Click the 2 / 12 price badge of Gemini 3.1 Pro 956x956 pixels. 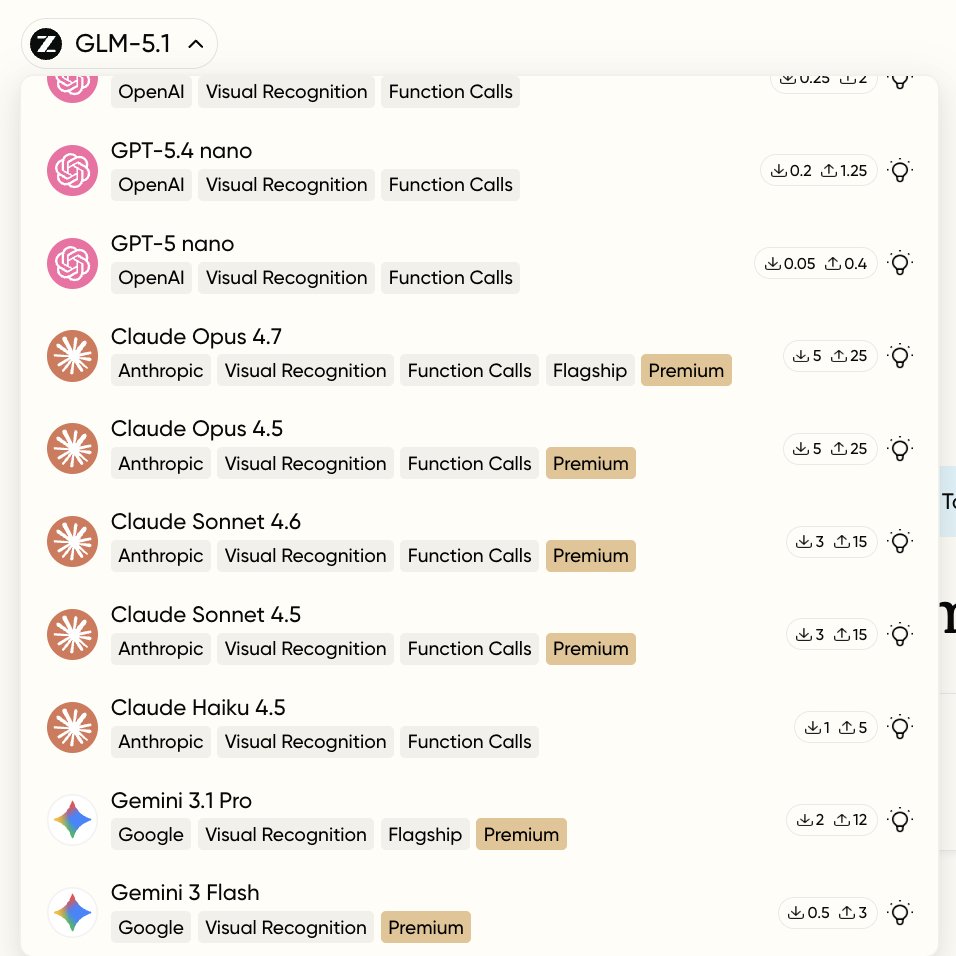point(832,820)
